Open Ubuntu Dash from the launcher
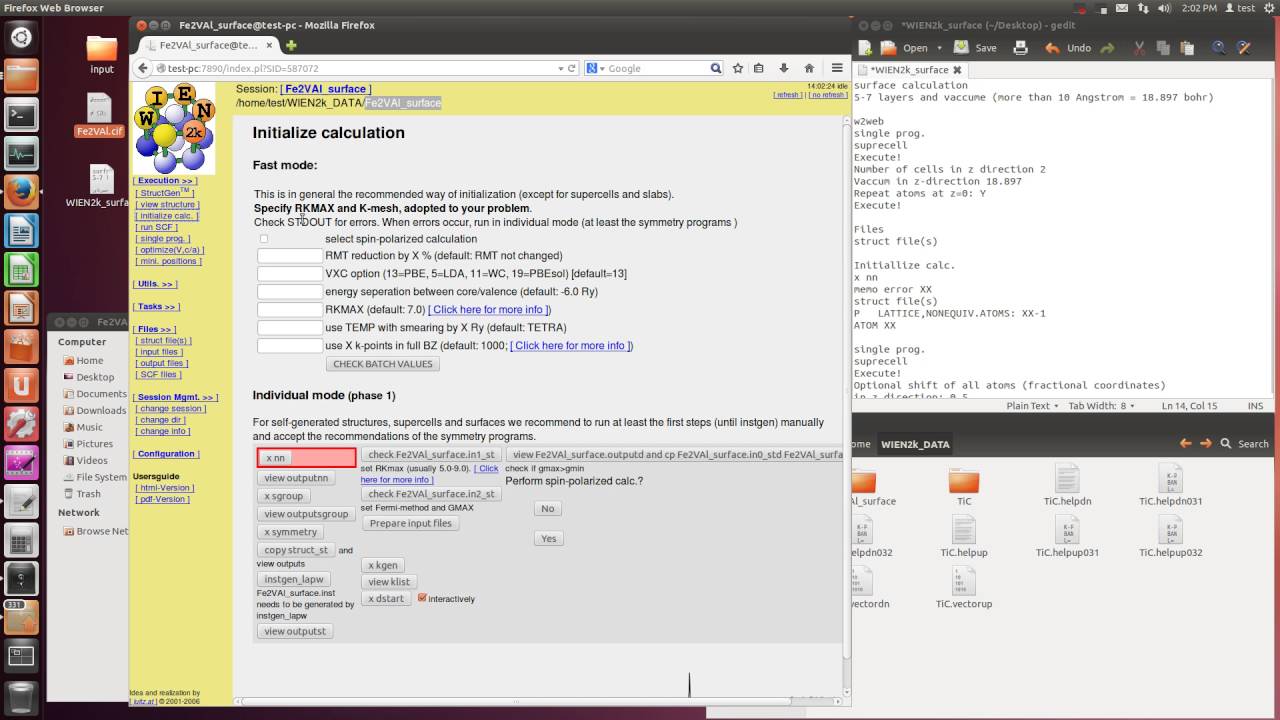Screen dimensions: 1280x720 [21, 39]
